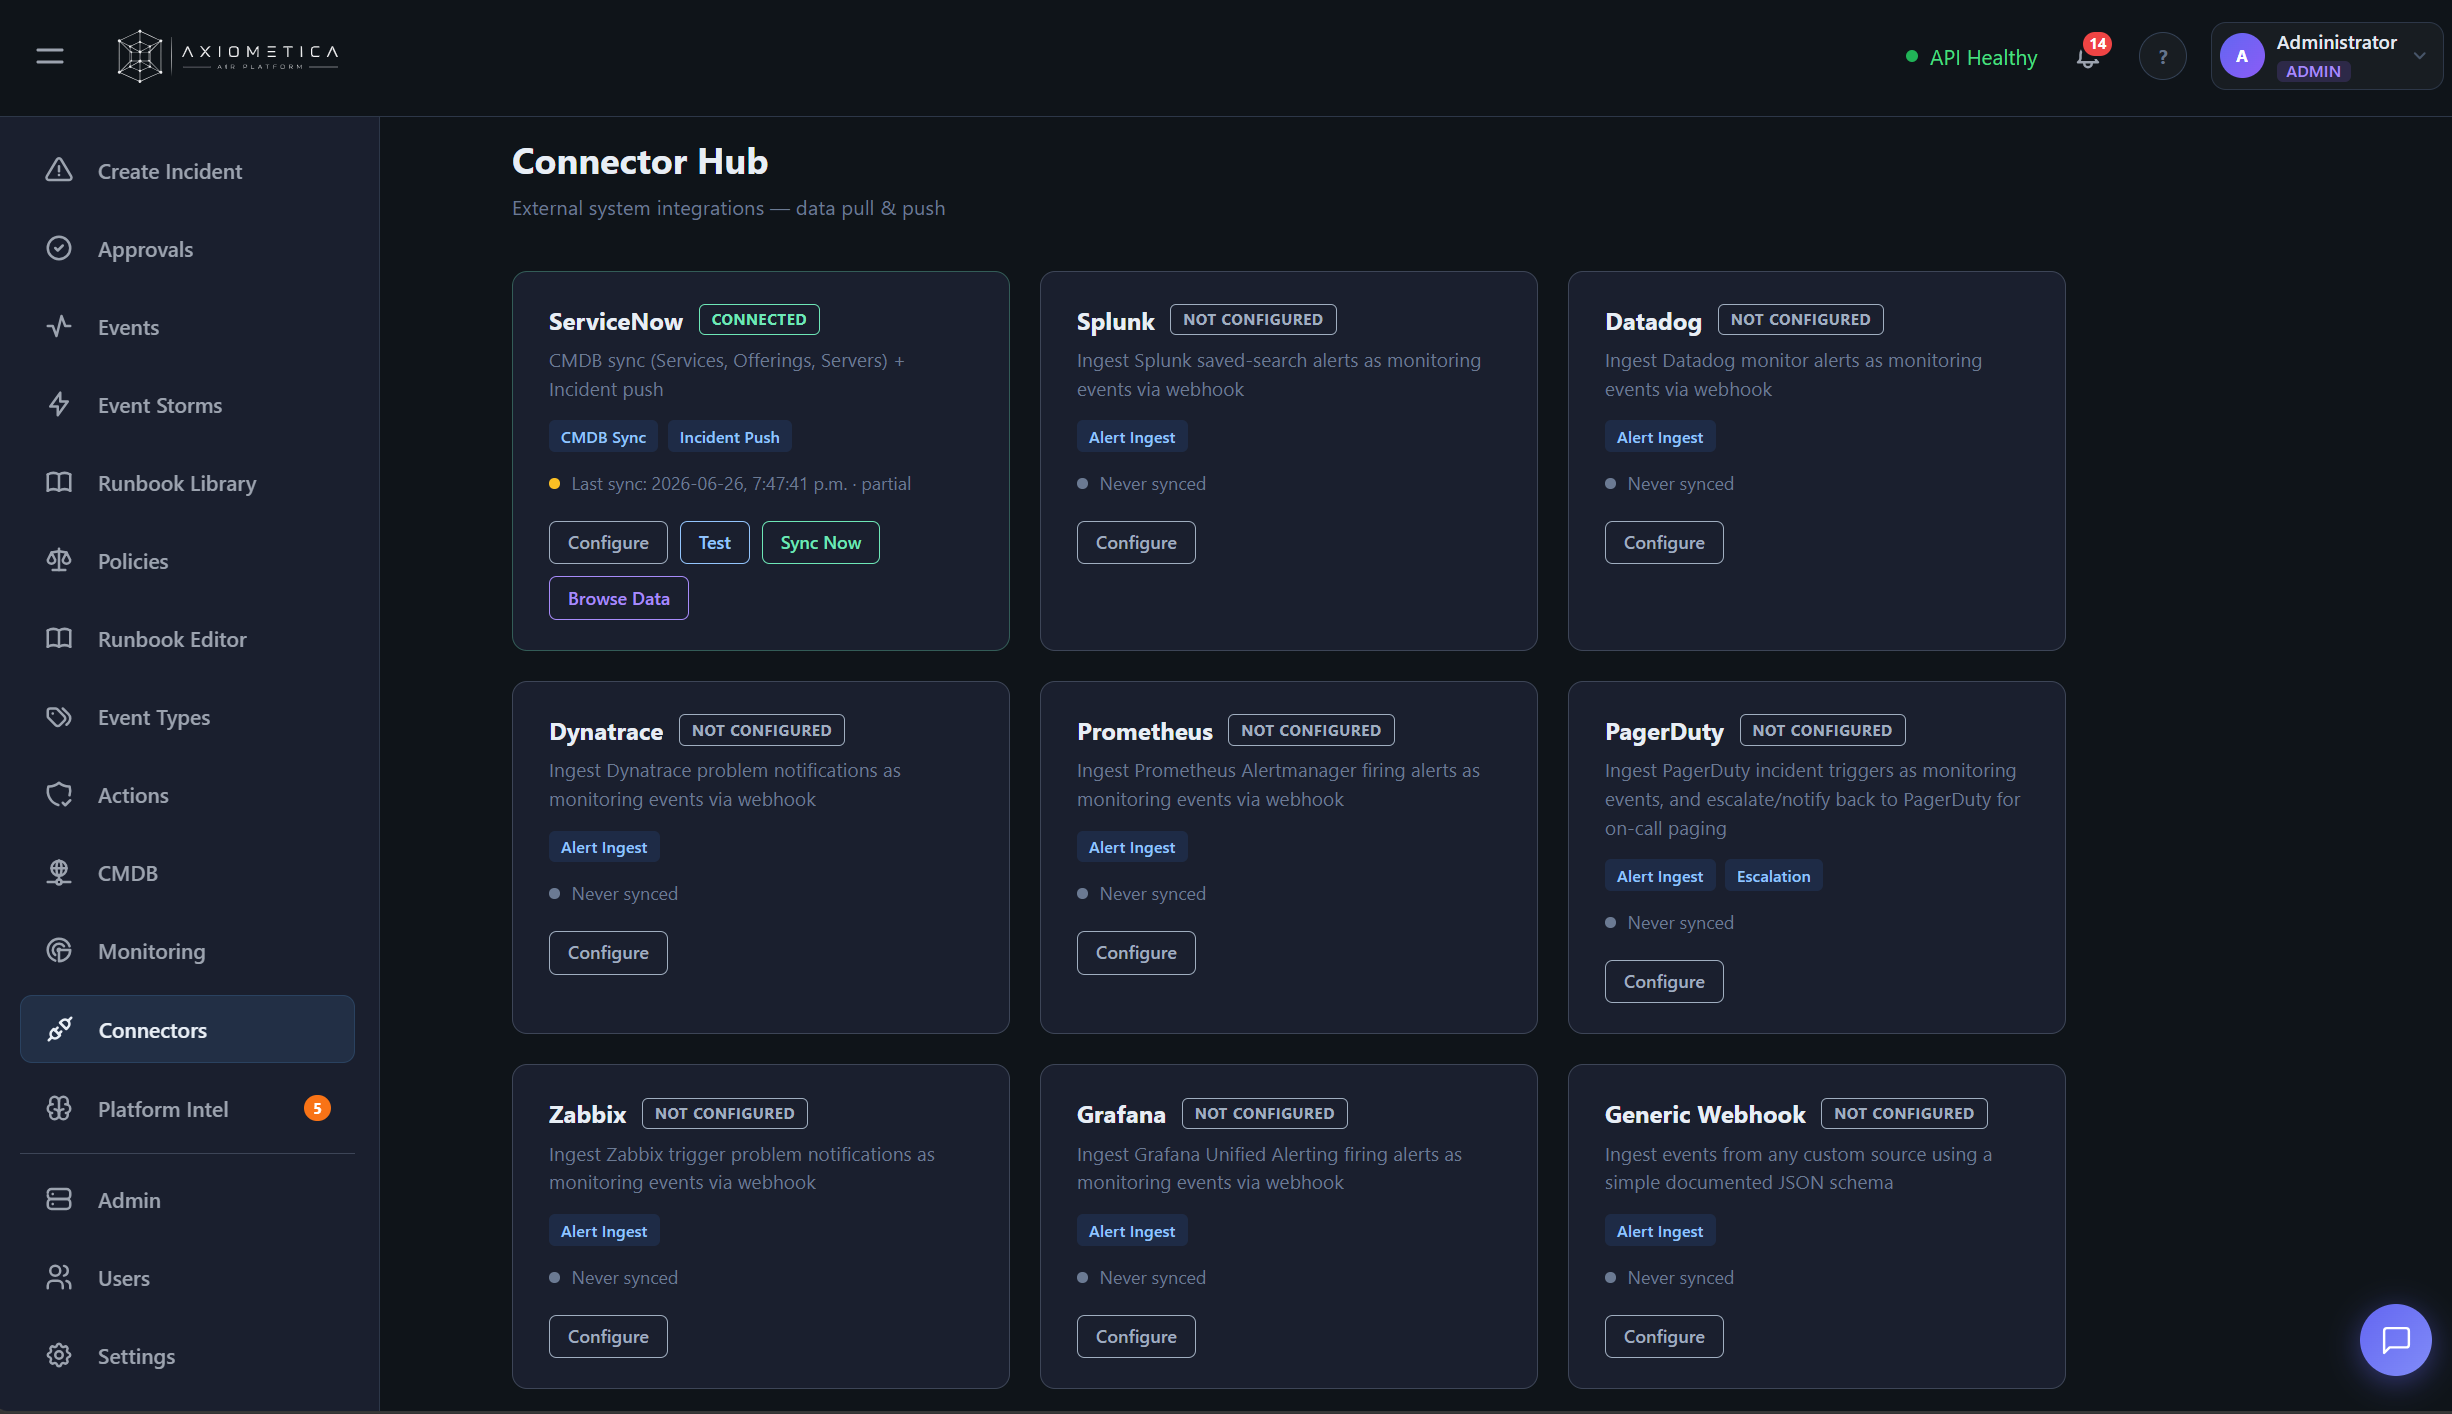This screenshot has width=2452, height=1414.
Task: Configure the Zabbix connector
Action: tap(608, 1336)
